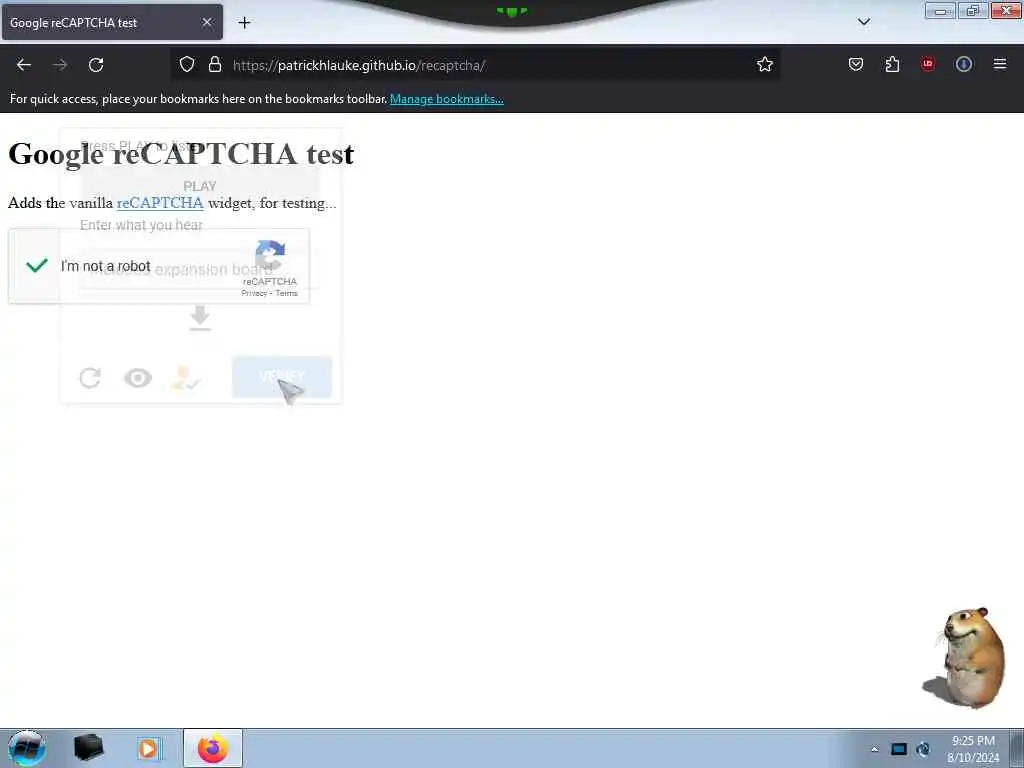Bookmark this page with the star

765,64
